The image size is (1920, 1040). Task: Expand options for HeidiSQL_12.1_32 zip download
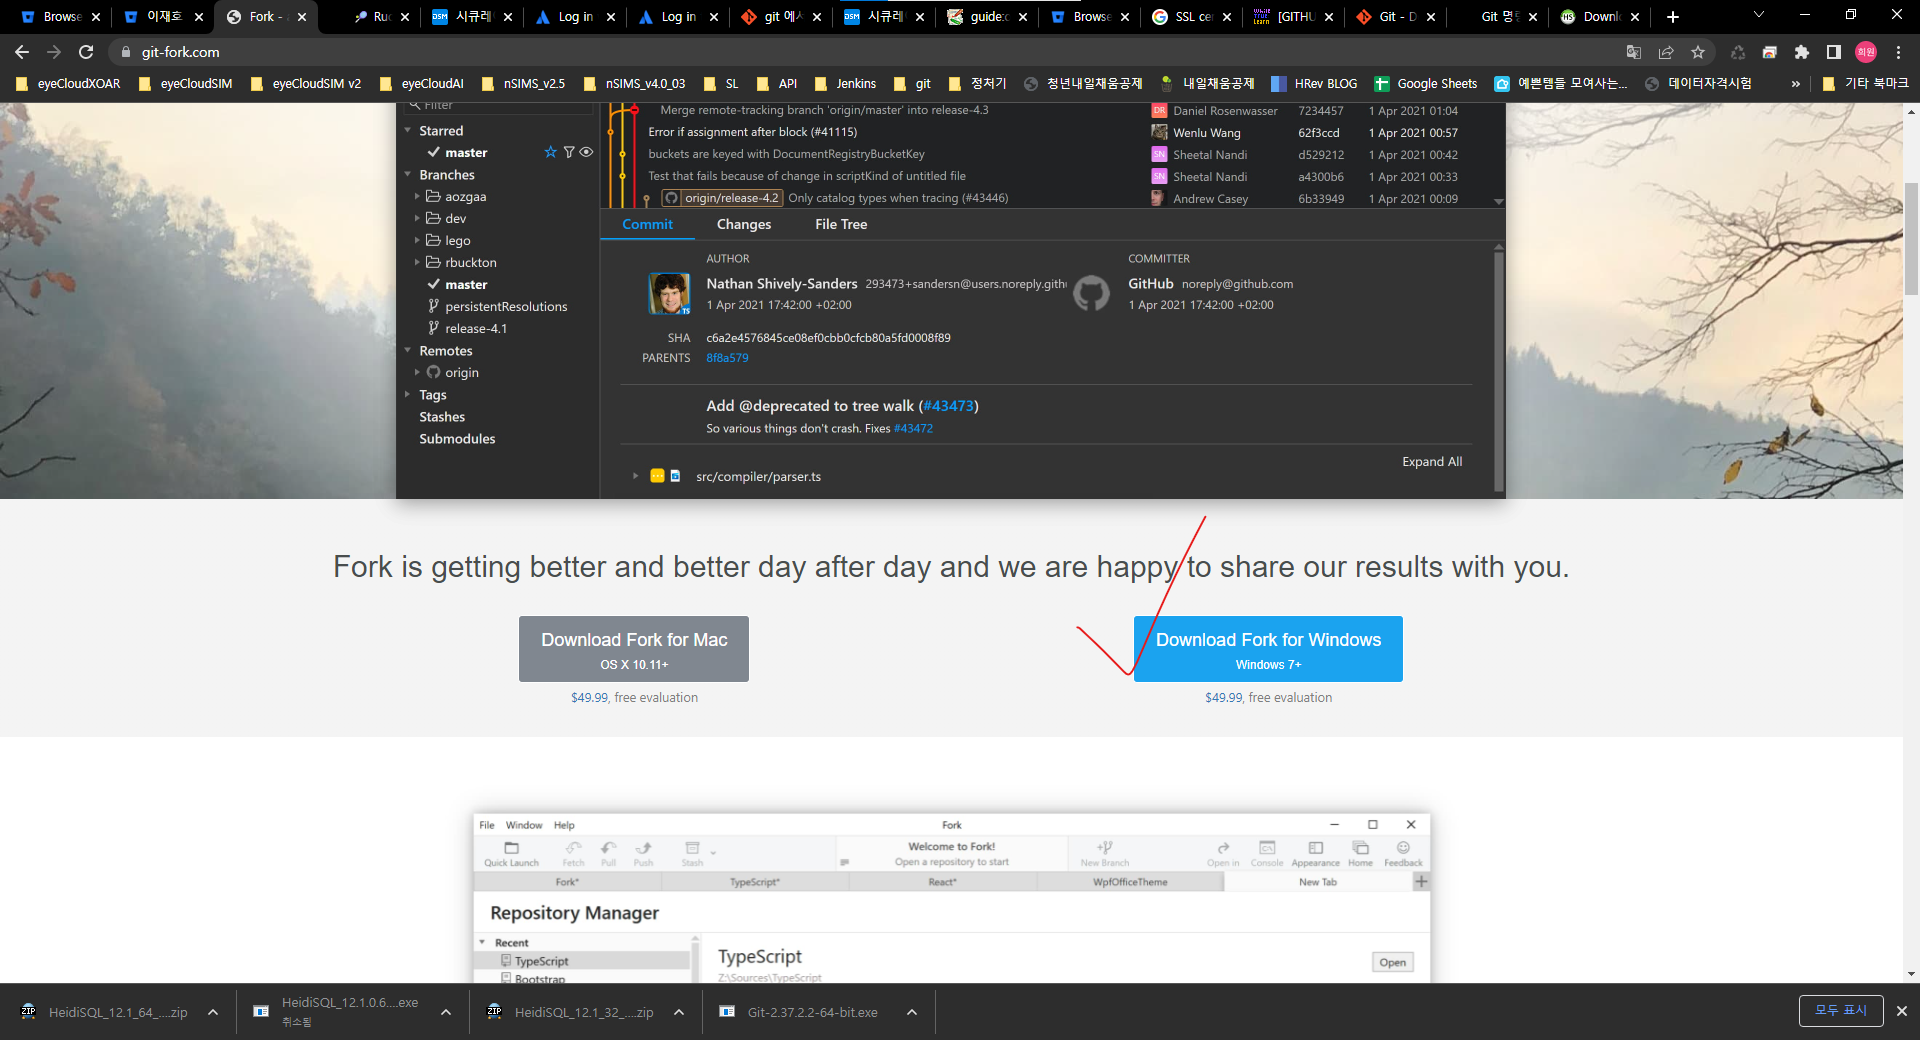(679, 1012)
